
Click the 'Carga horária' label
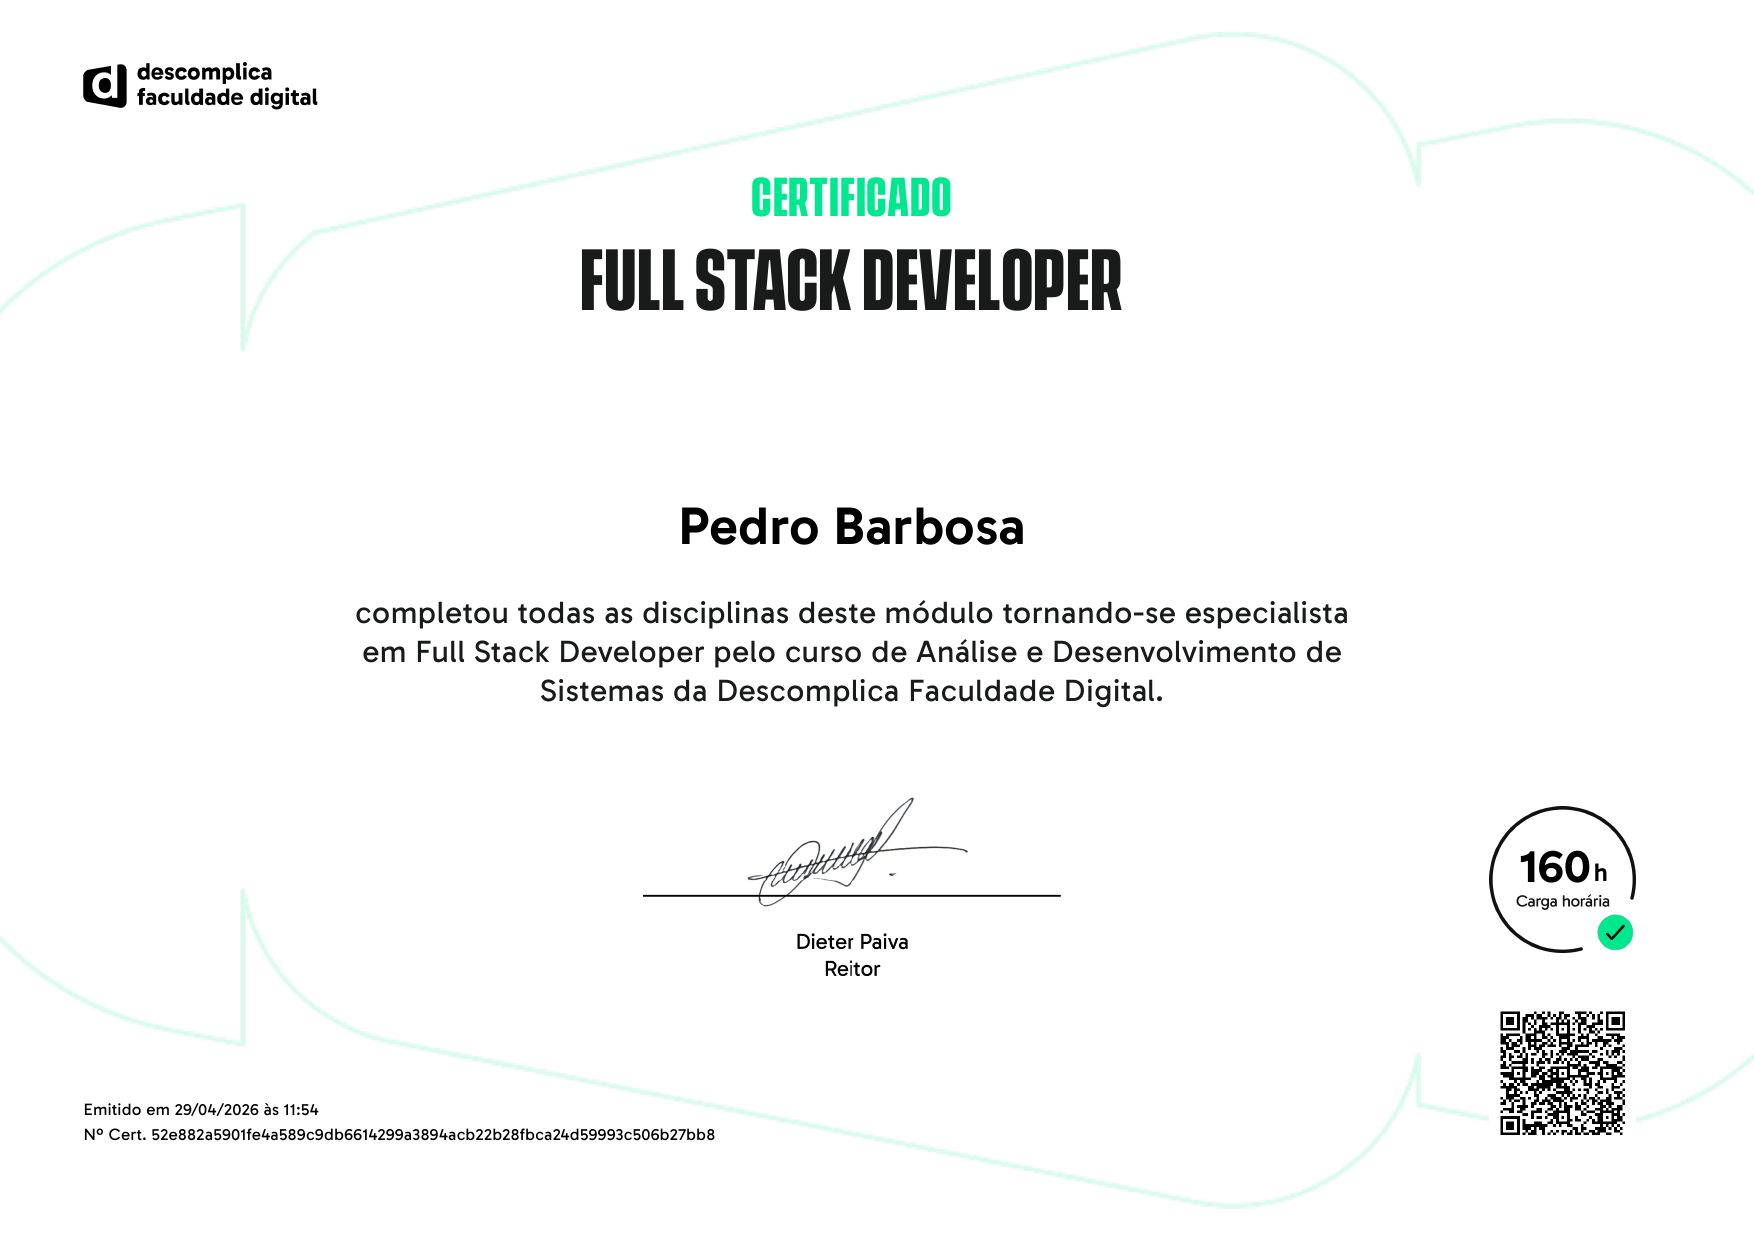[1563, 901]
